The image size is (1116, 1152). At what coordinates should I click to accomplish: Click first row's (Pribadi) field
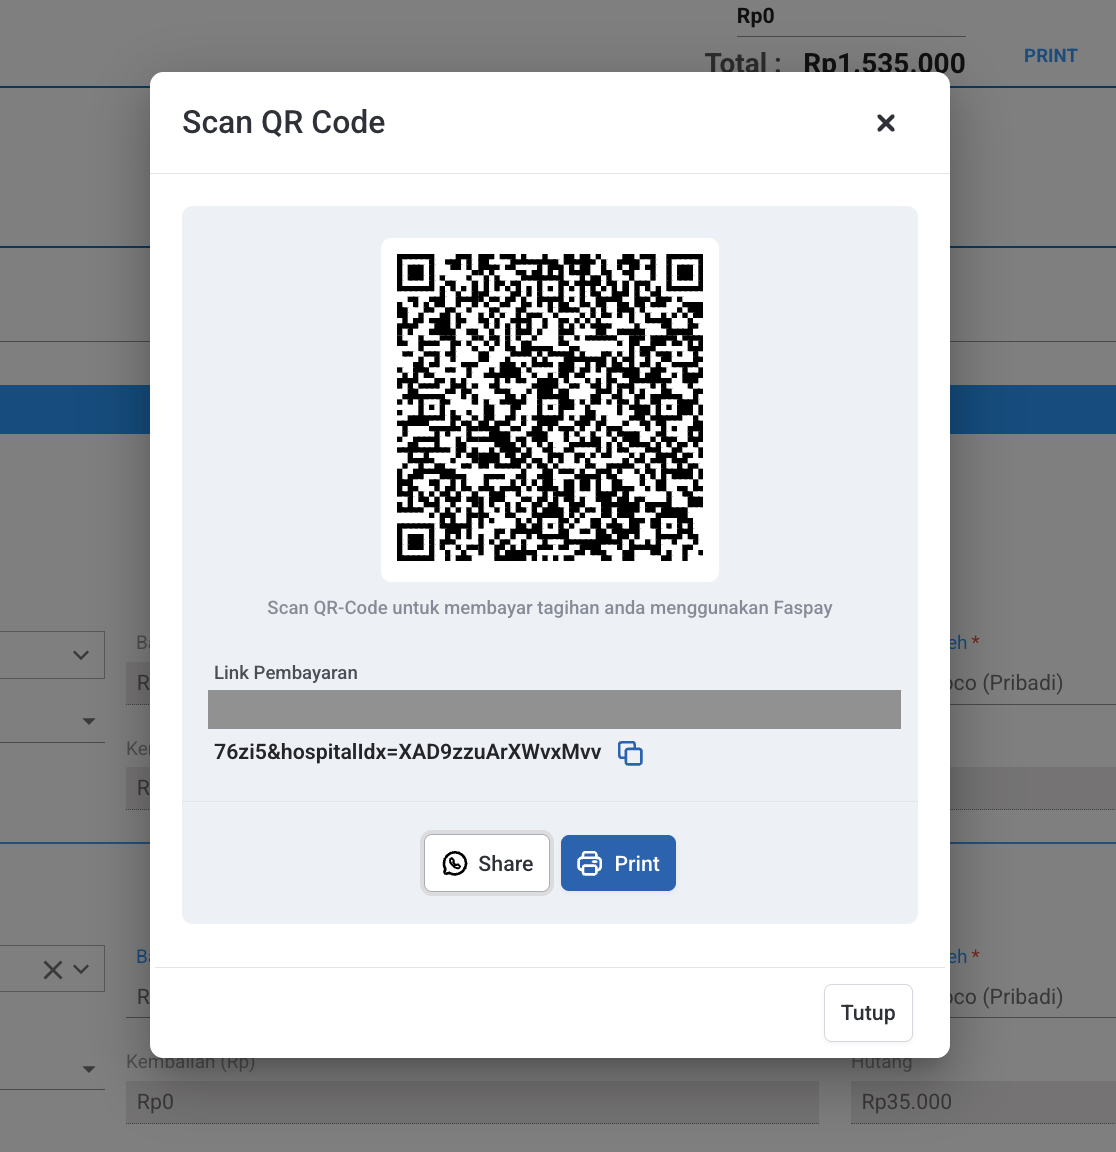1020,683
